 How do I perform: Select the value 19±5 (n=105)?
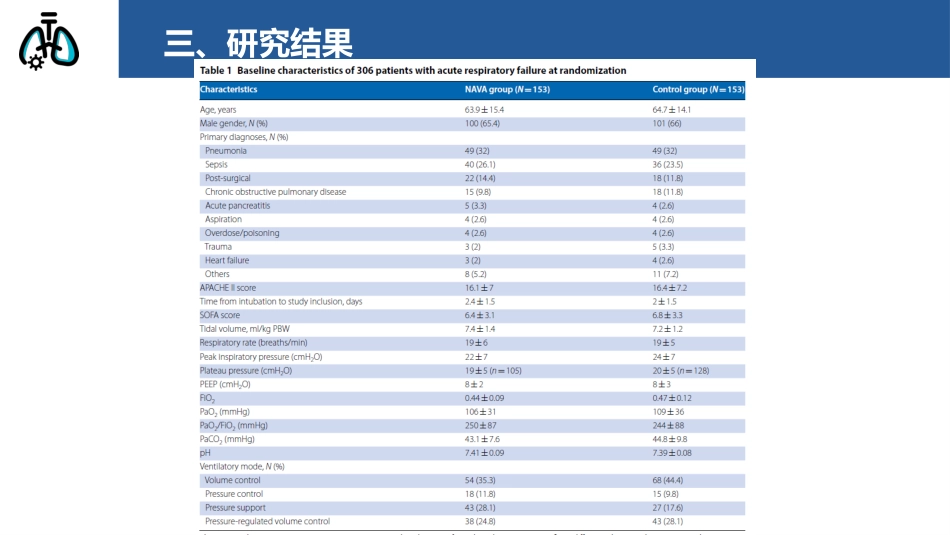pyautogui.click(x=493, y=371)
